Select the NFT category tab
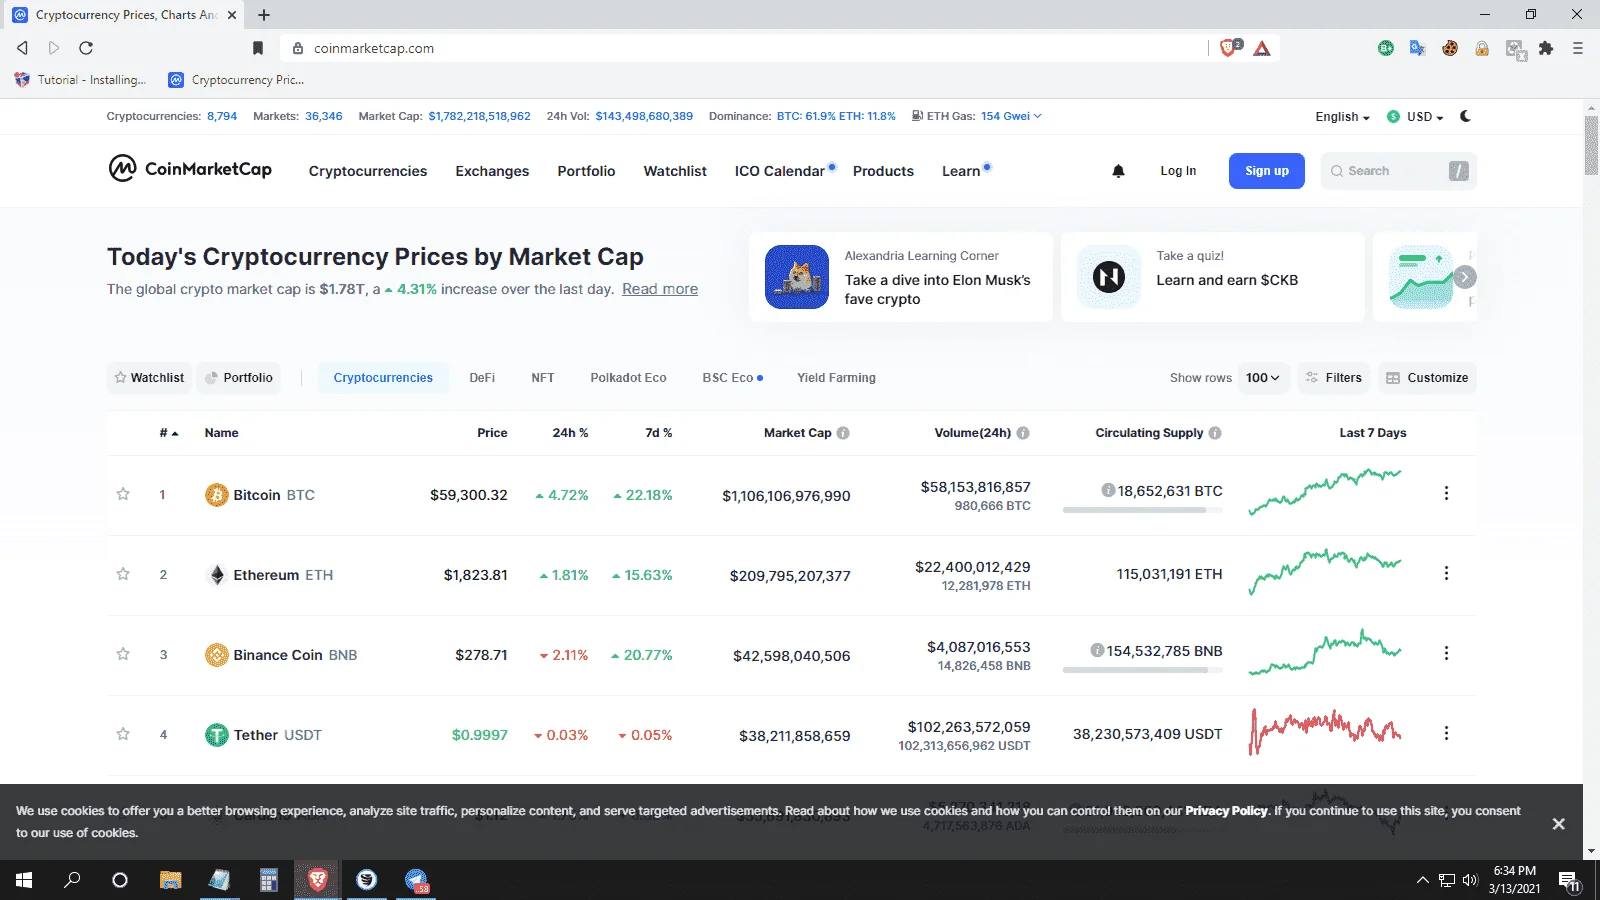 543,378
